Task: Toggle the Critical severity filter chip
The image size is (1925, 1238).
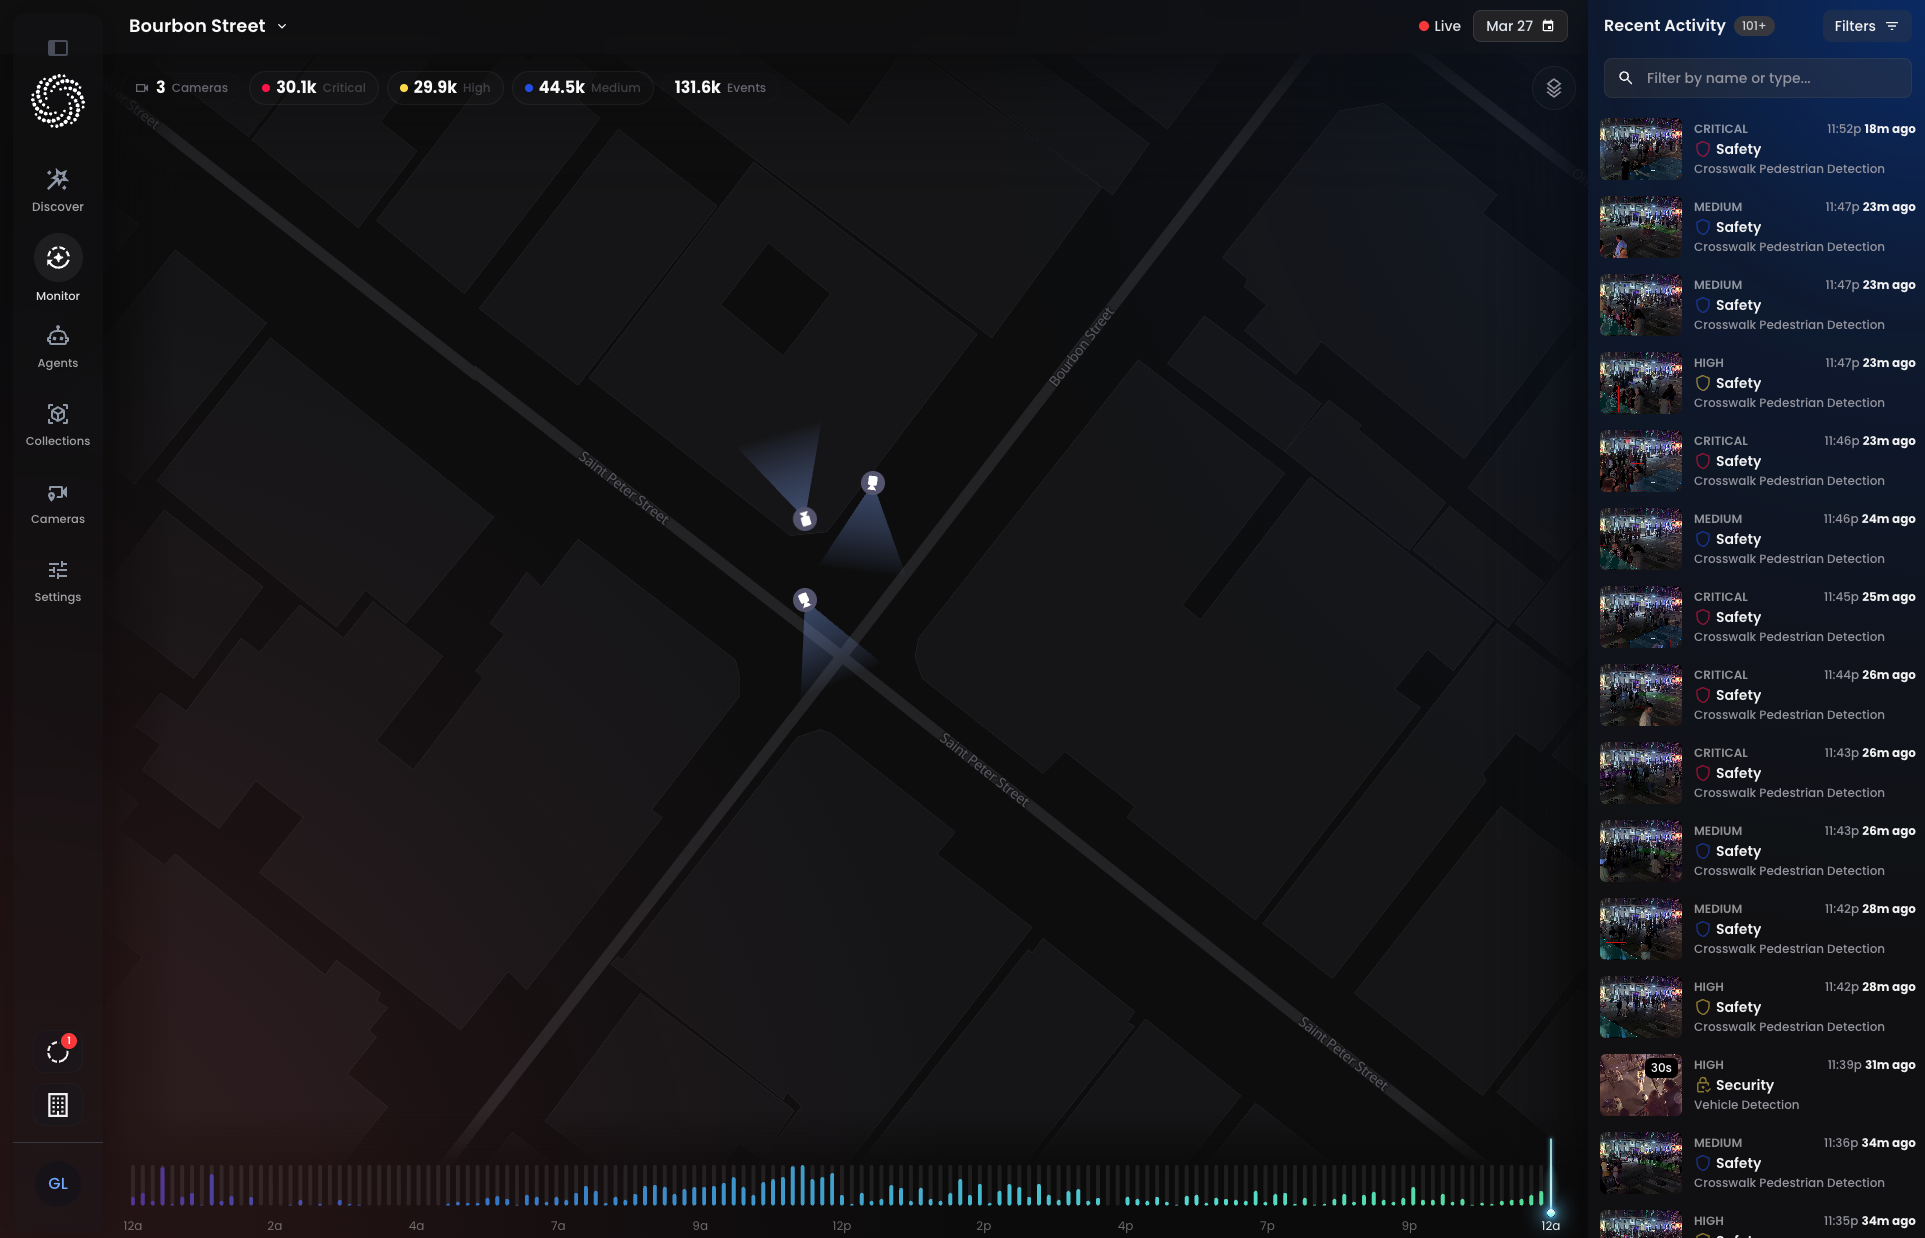Action: tap(314, 88)
